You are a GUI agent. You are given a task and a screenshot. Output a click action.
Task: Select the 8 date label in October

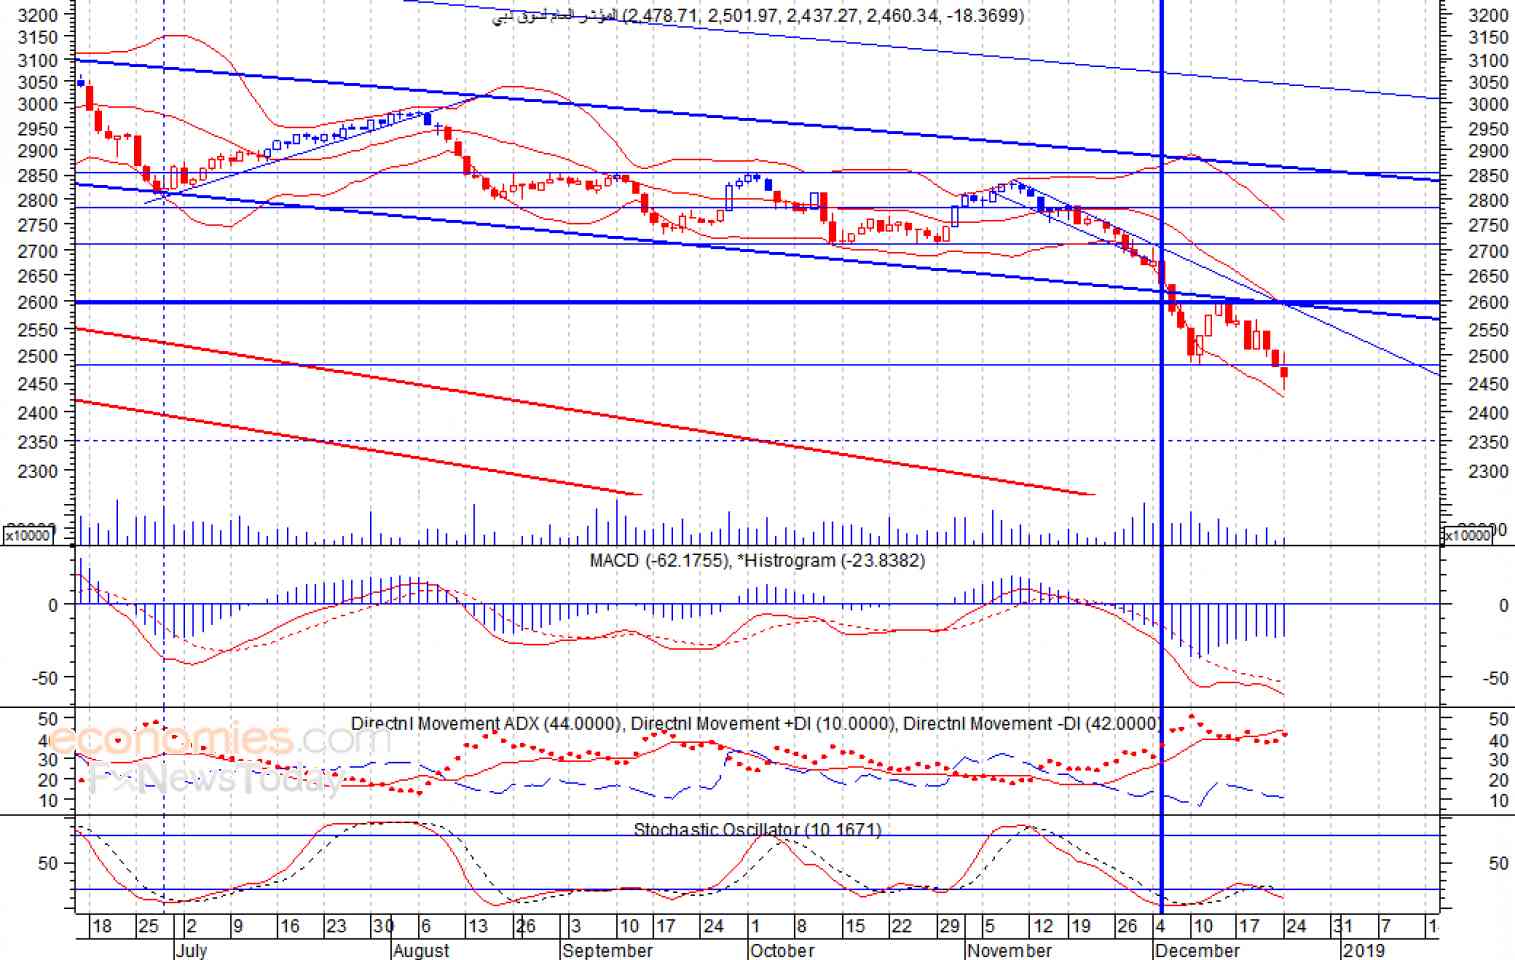pyautogui.click(x=801, y=926)
